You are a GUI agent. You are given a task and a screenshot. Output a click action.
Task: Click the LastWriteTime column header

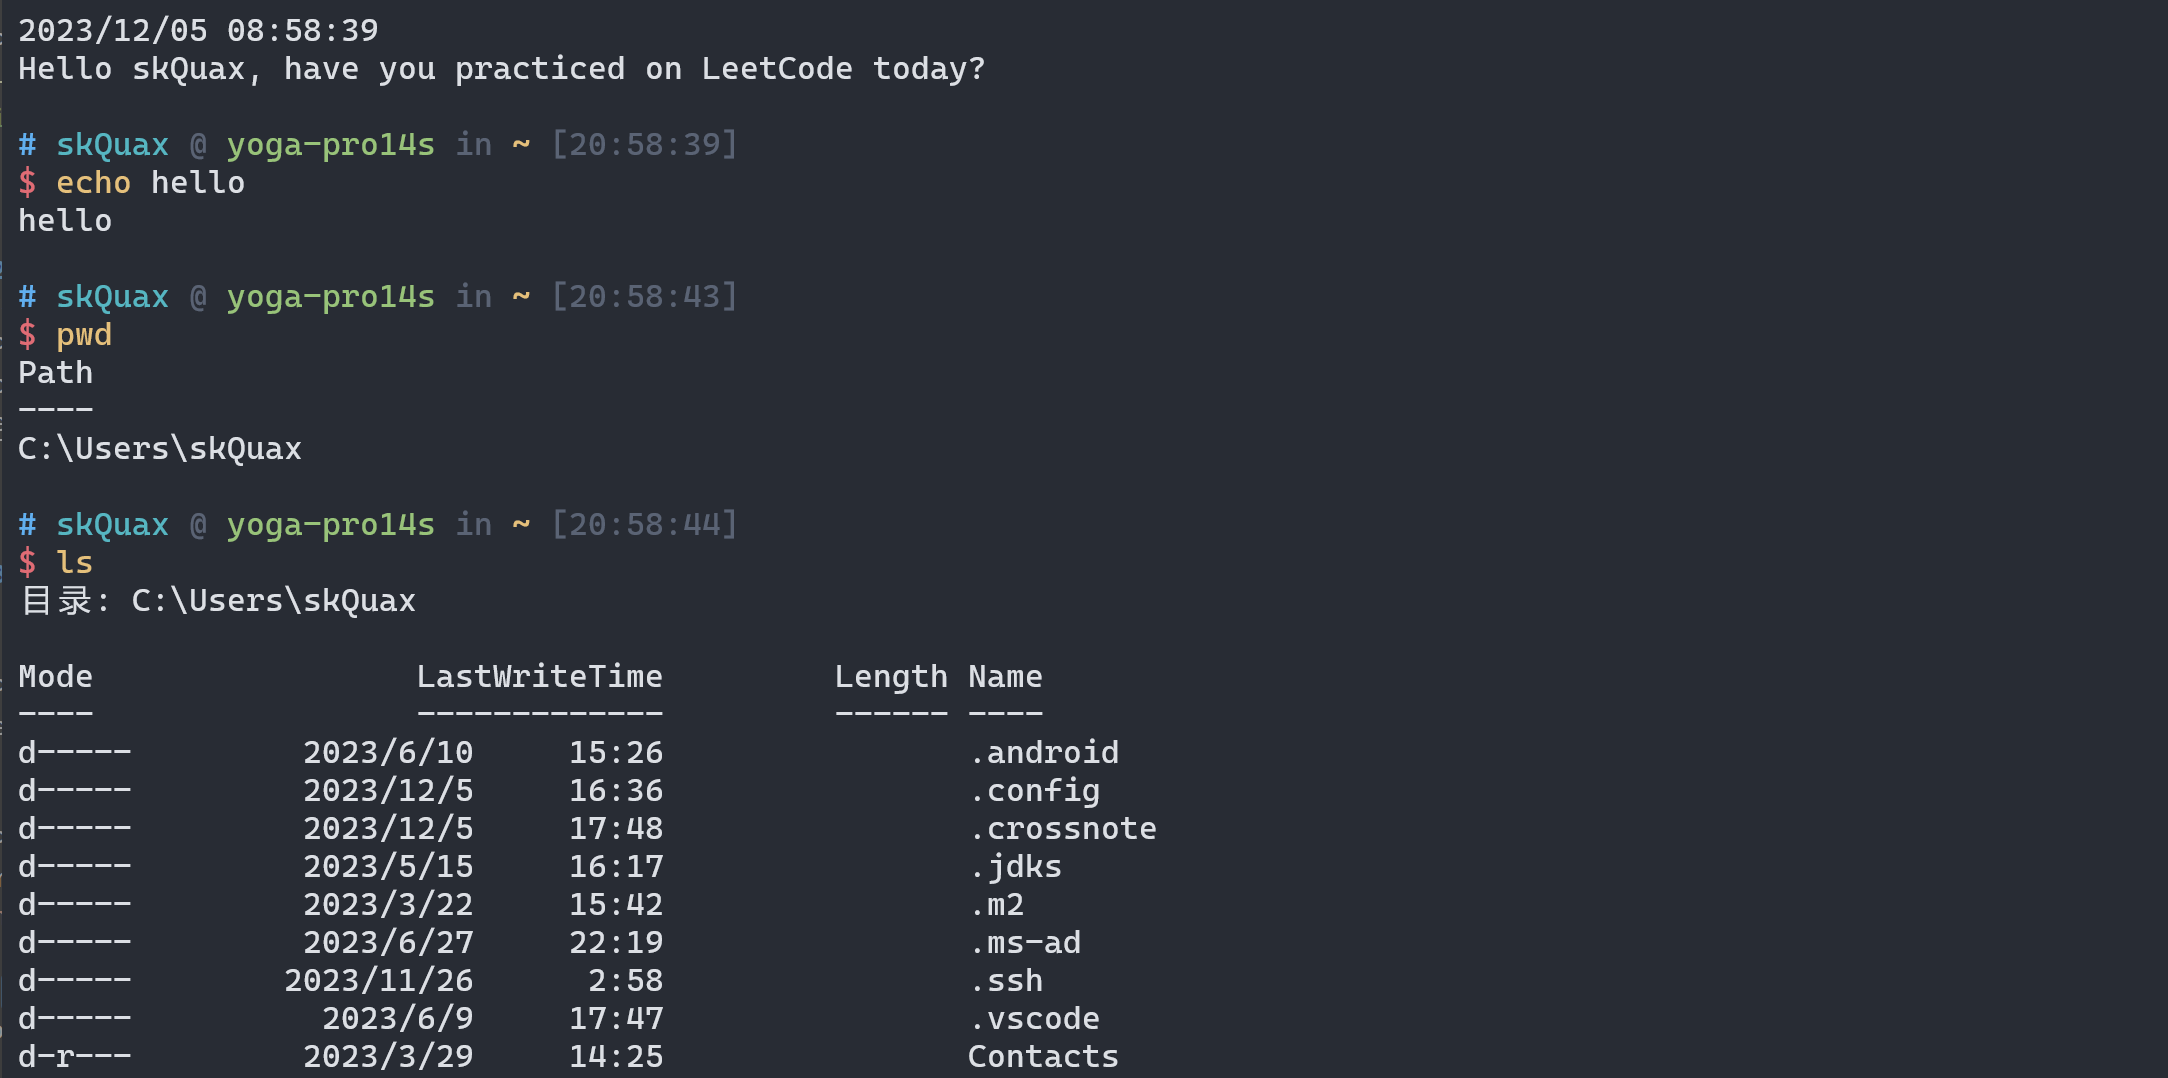pos(539,676)
